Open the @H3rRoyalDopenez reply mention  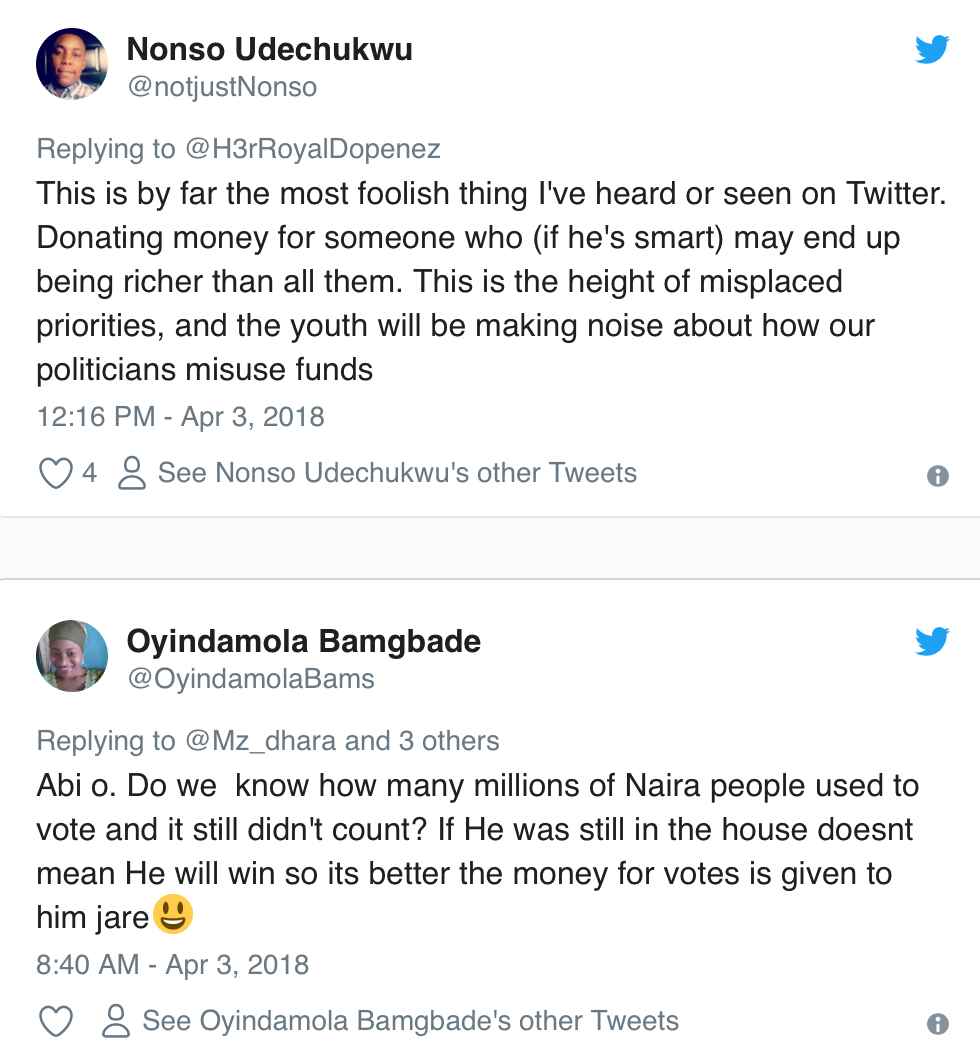[x=312, y=149]
